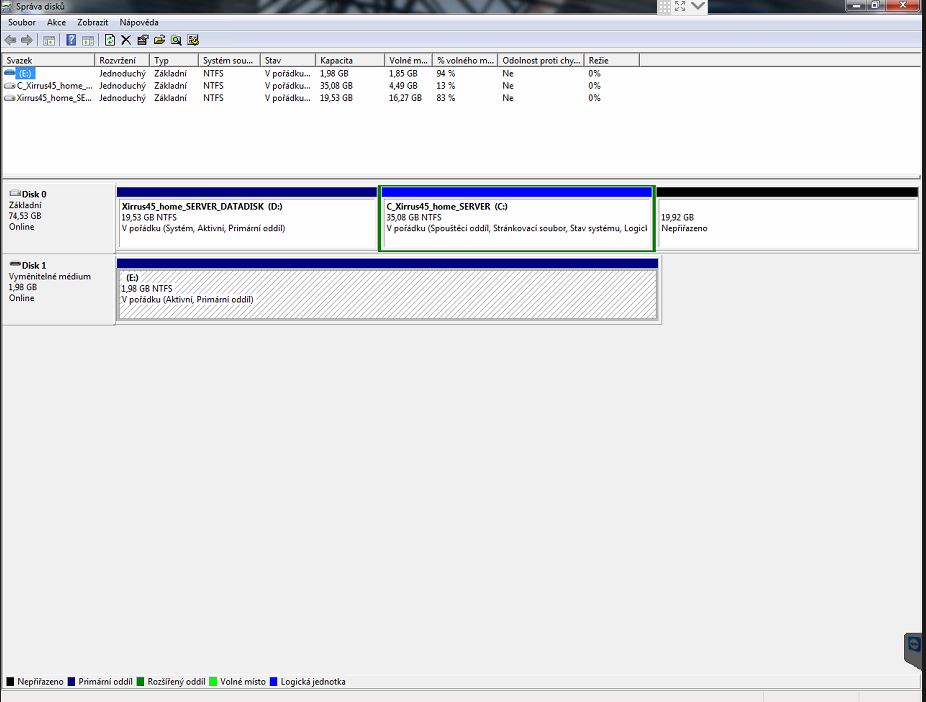Select the 19,92 GB Nepřiřazeno unallocated space

(x=787, y=218)
